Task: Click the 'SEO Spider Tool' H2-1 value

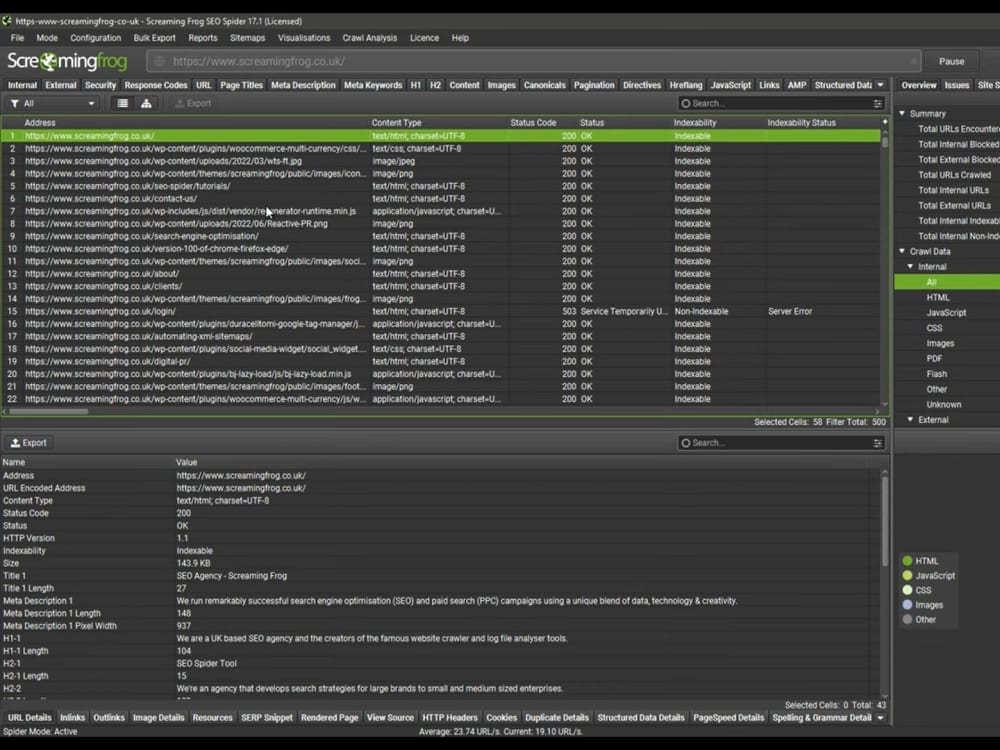Action: pos(206,663)
